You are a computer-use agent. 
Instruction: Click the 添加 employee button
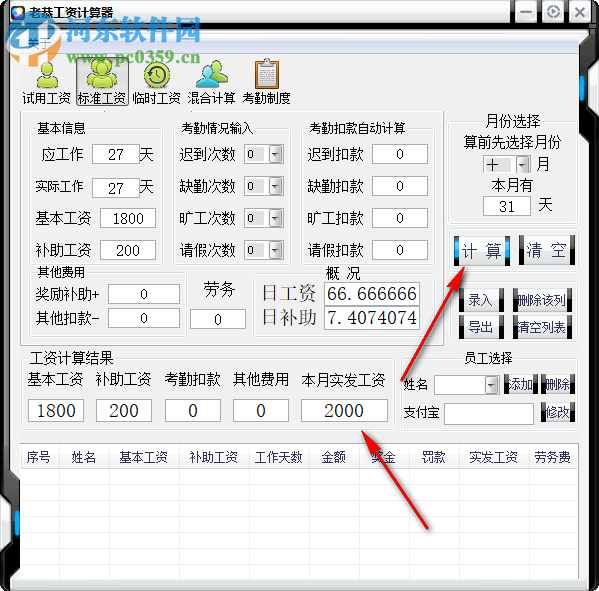pyautogui.click(x=521, y=384)
